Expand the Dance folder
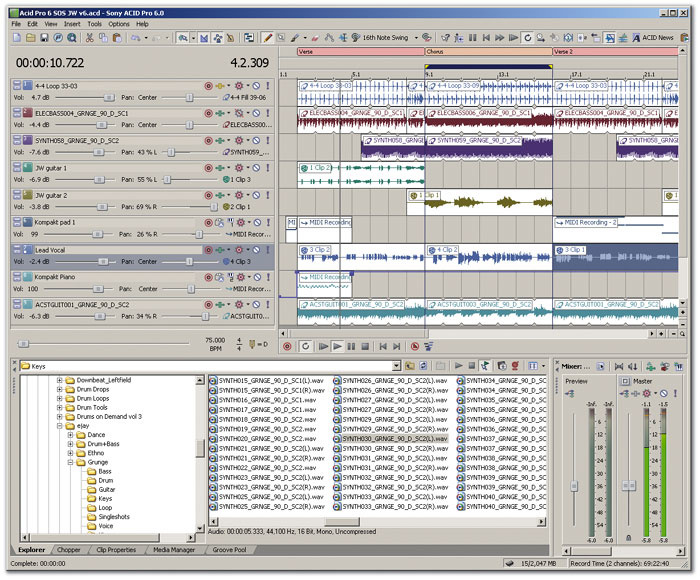 tap(70, 435)
